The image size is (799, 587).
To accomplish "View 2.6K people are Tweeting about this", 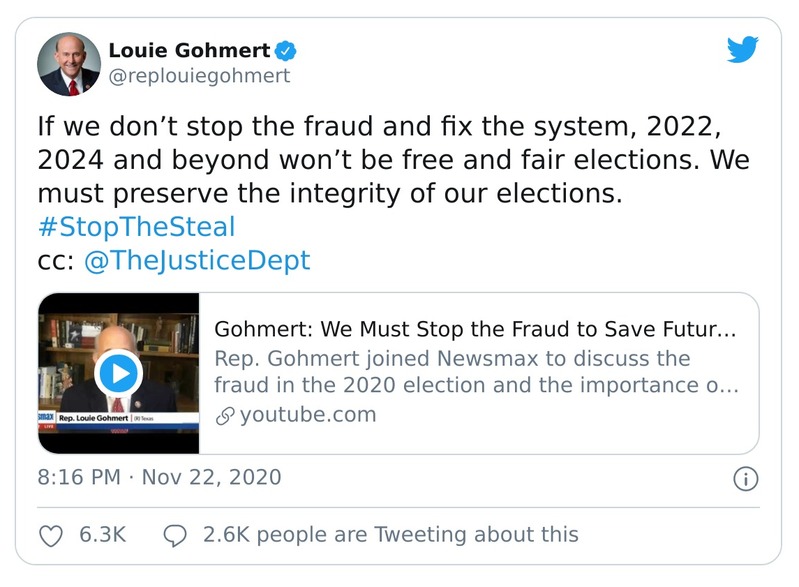I will coord(390,535).
